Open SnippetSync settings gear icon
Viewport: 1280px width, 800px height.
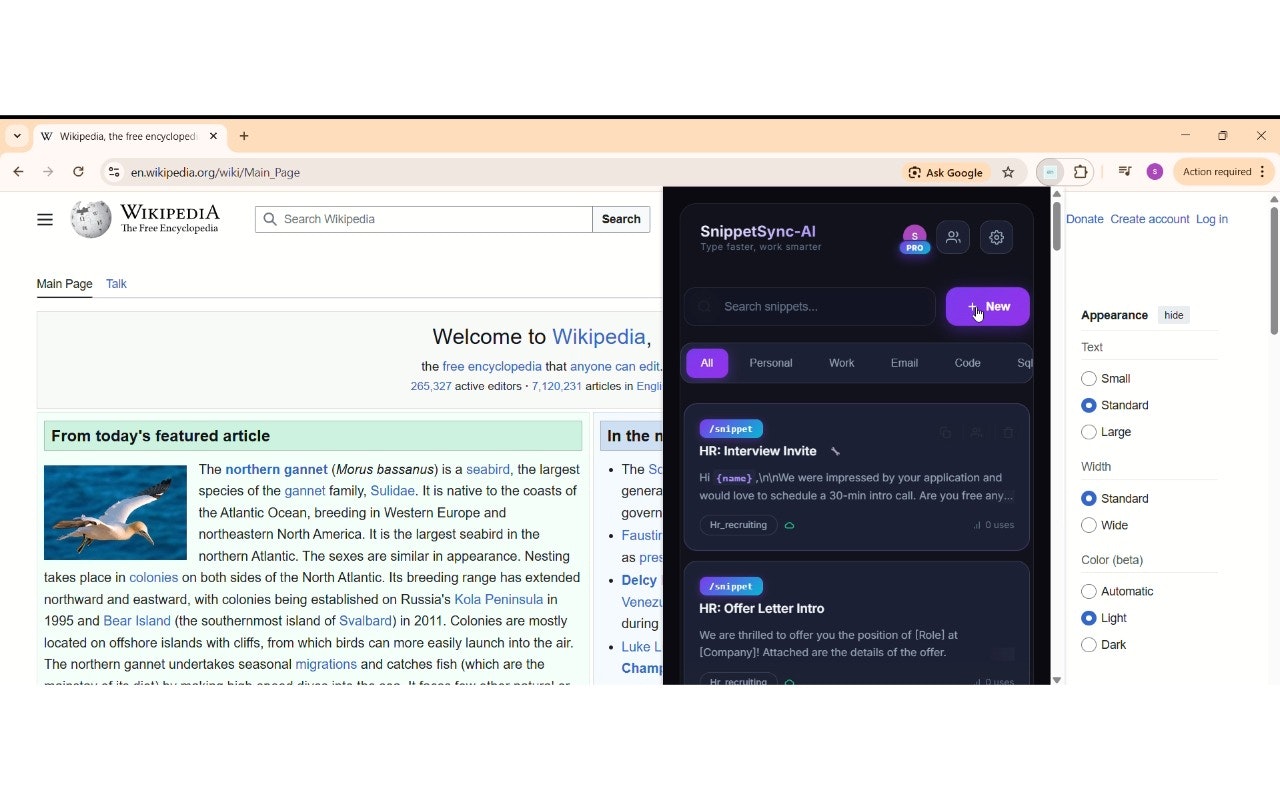pyautogui.click(x=996, y=237)
